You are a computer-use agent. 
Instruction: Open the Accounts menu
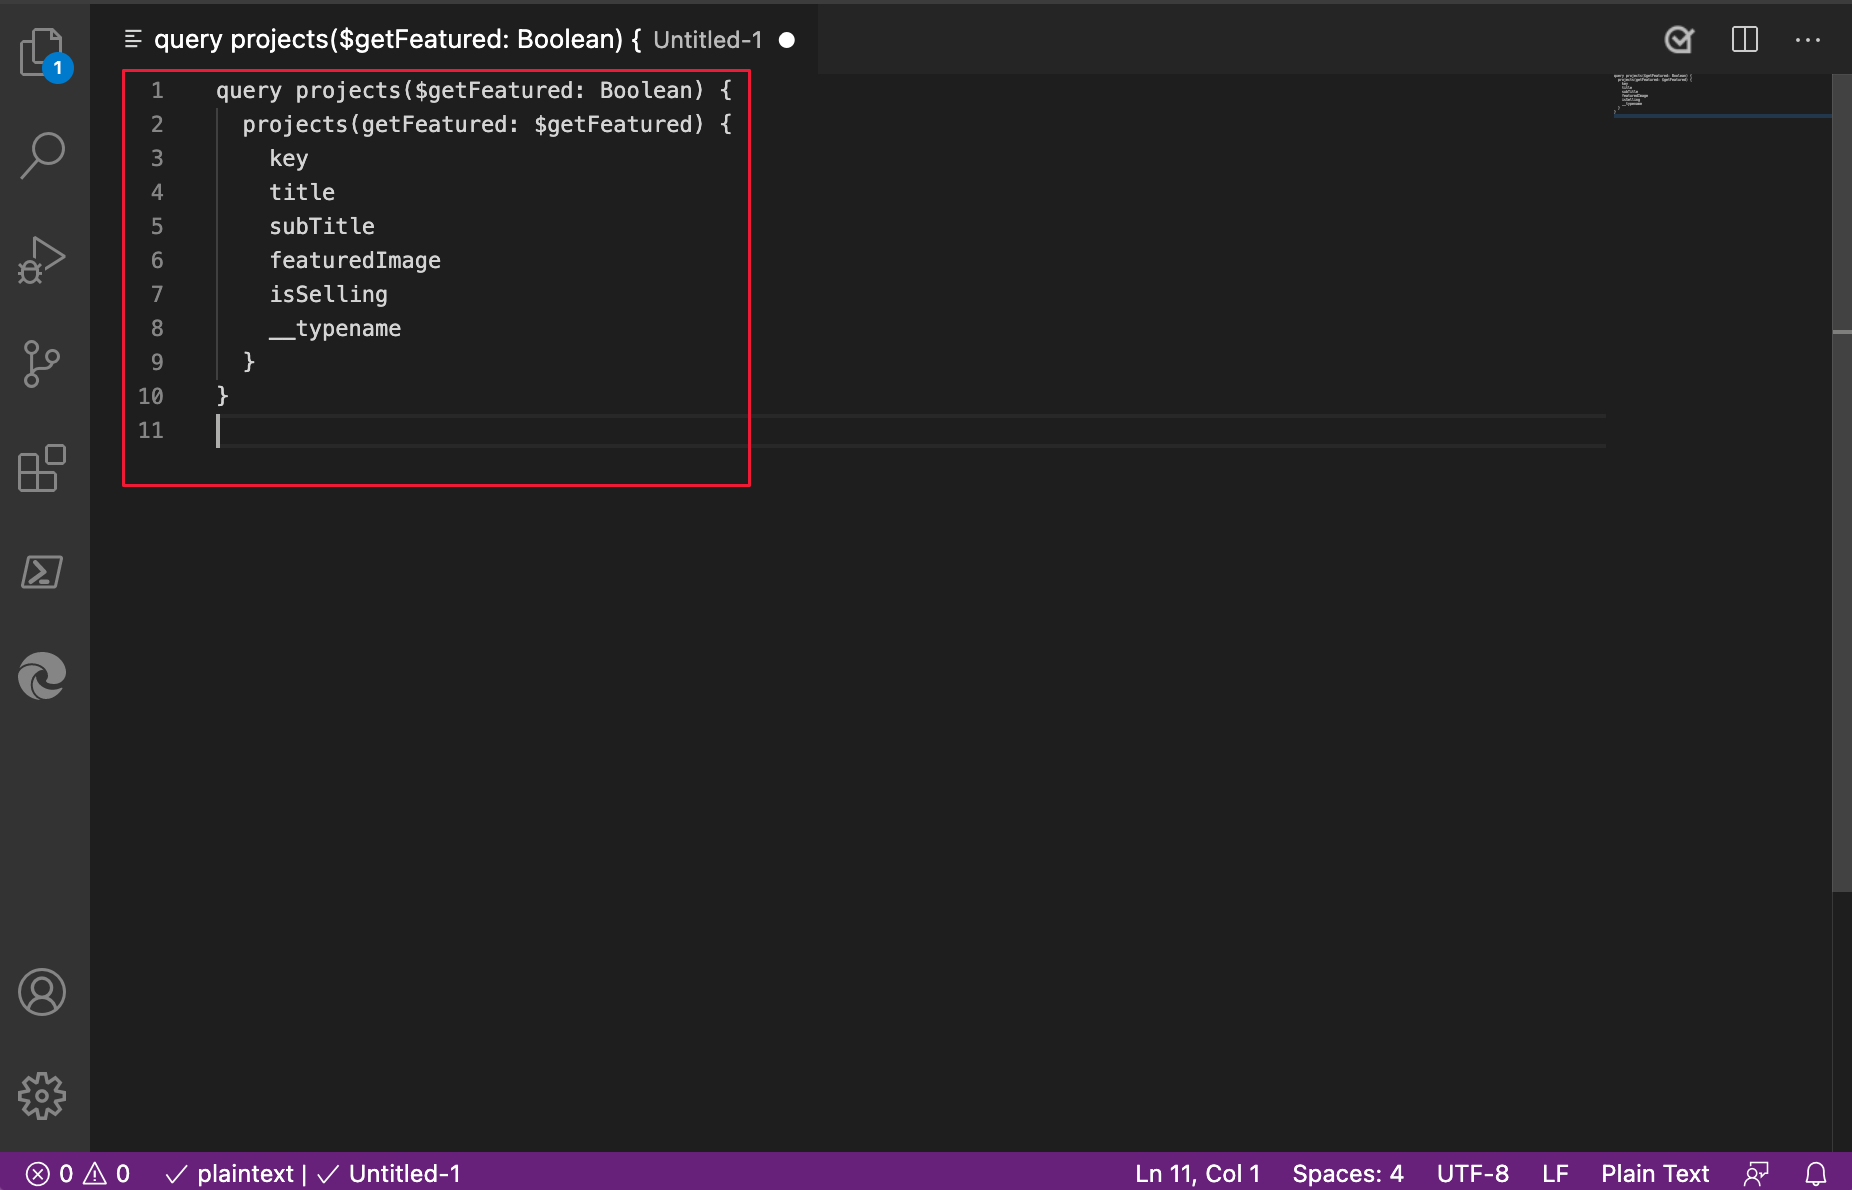tap(43, 992)
